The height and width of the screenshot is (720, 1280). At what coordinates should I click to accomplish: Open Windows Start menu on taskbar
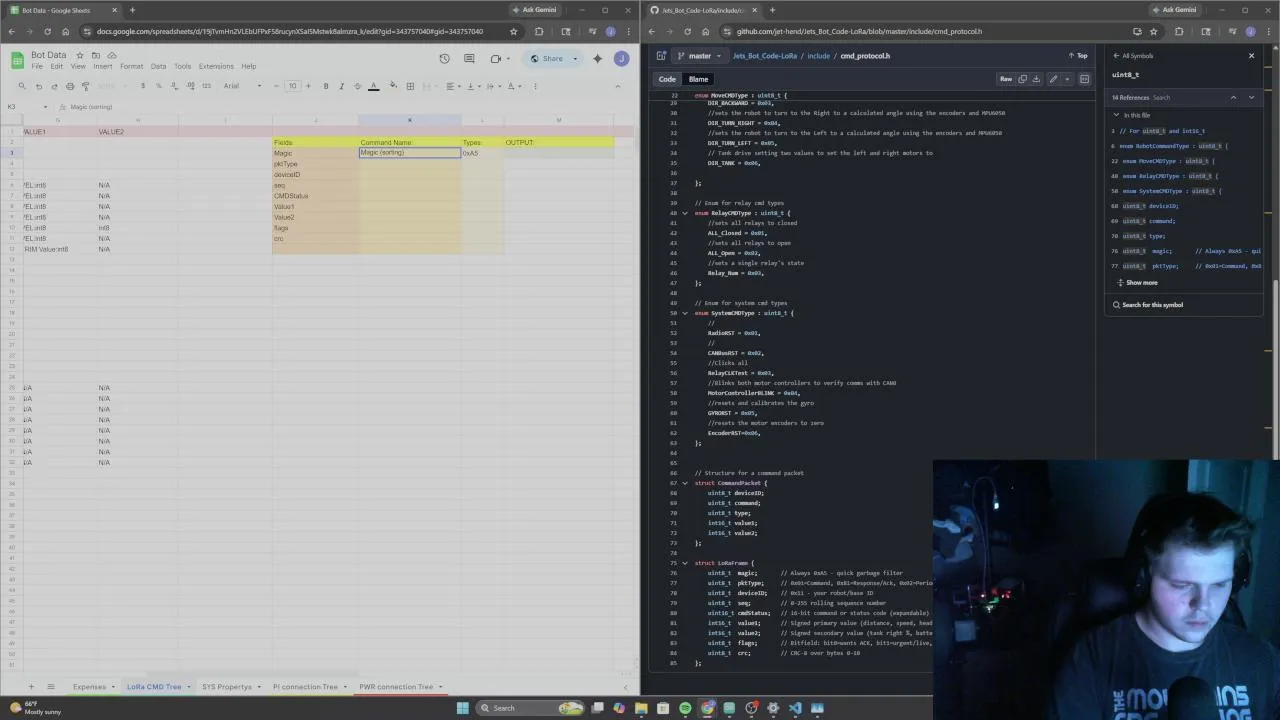tap(462, 708)
